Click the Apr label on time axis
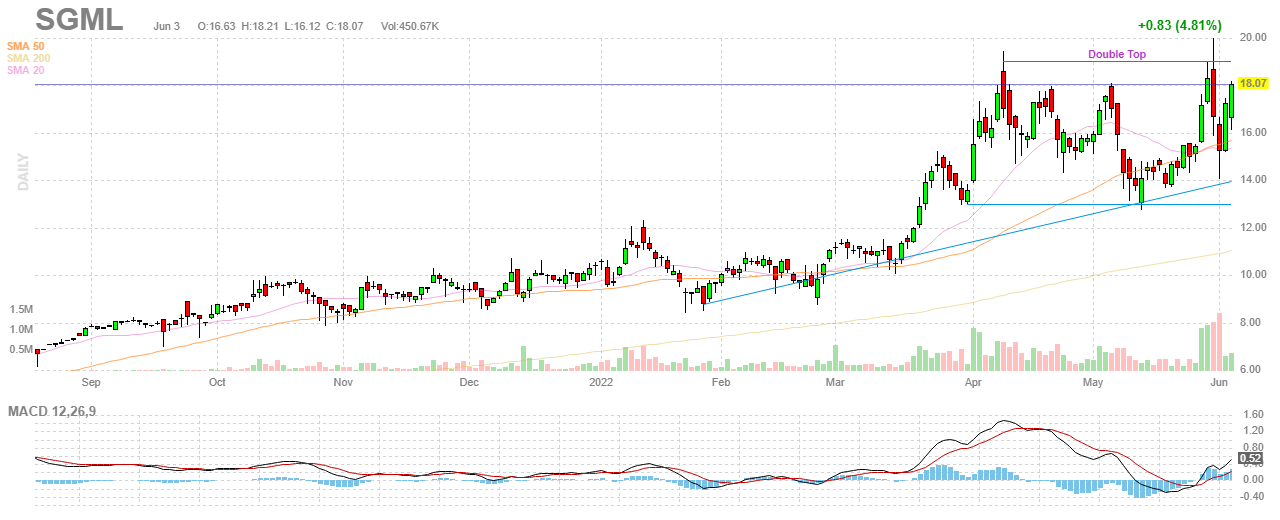Screen dimensions: 1280x520 pos(971,382)
